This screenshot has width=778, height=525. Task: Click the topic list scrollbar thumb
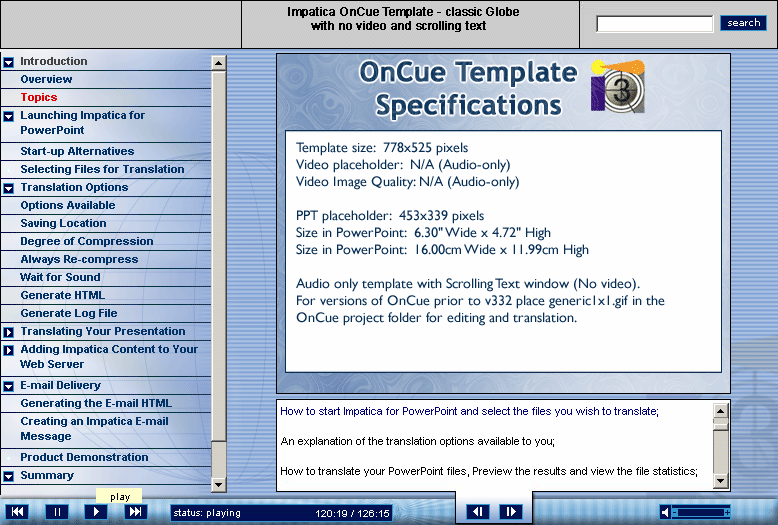(x=219, y=257)
